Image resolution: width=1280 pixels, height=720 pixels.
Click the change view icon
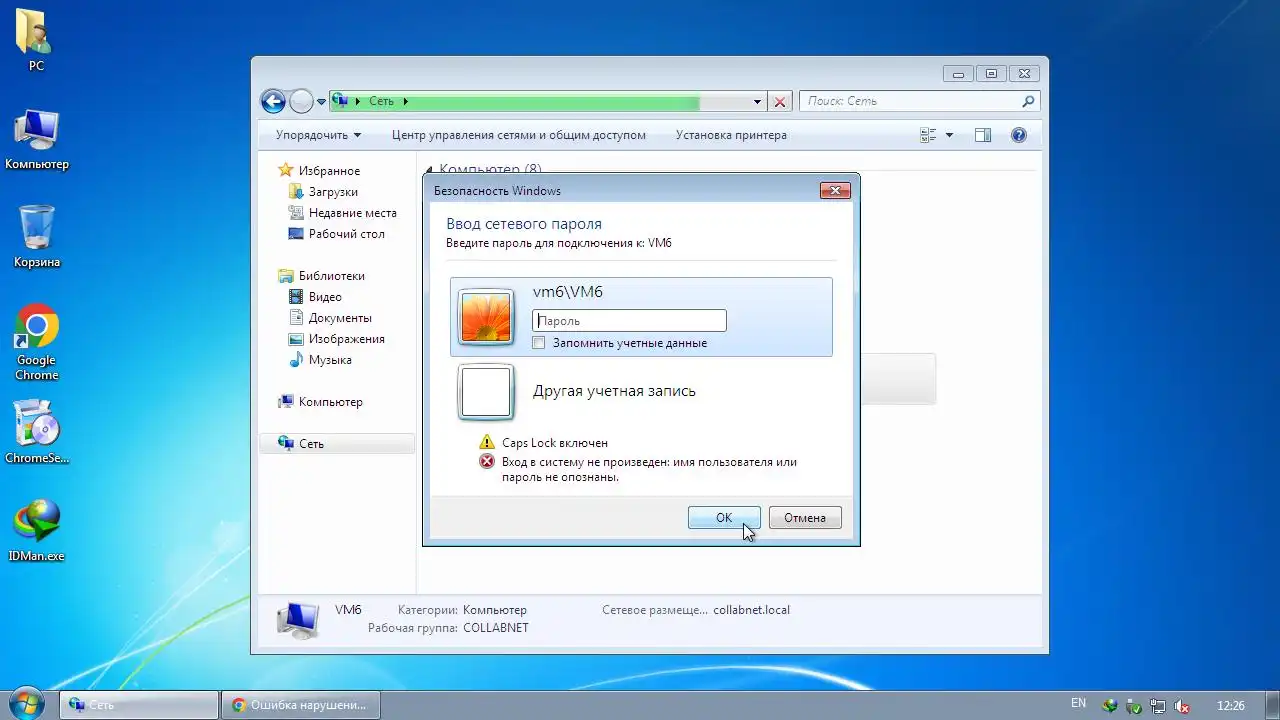928,135
